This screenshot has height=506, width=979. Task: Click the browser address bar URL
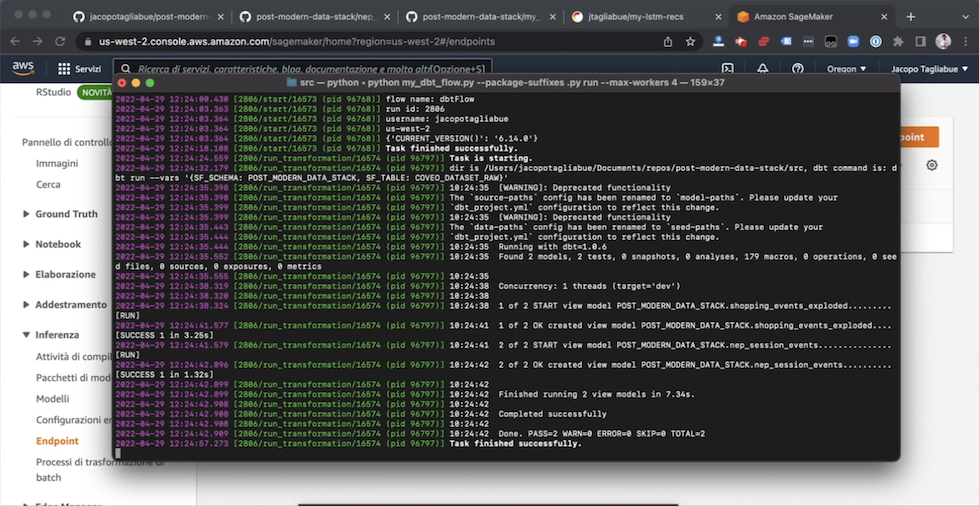297,41
